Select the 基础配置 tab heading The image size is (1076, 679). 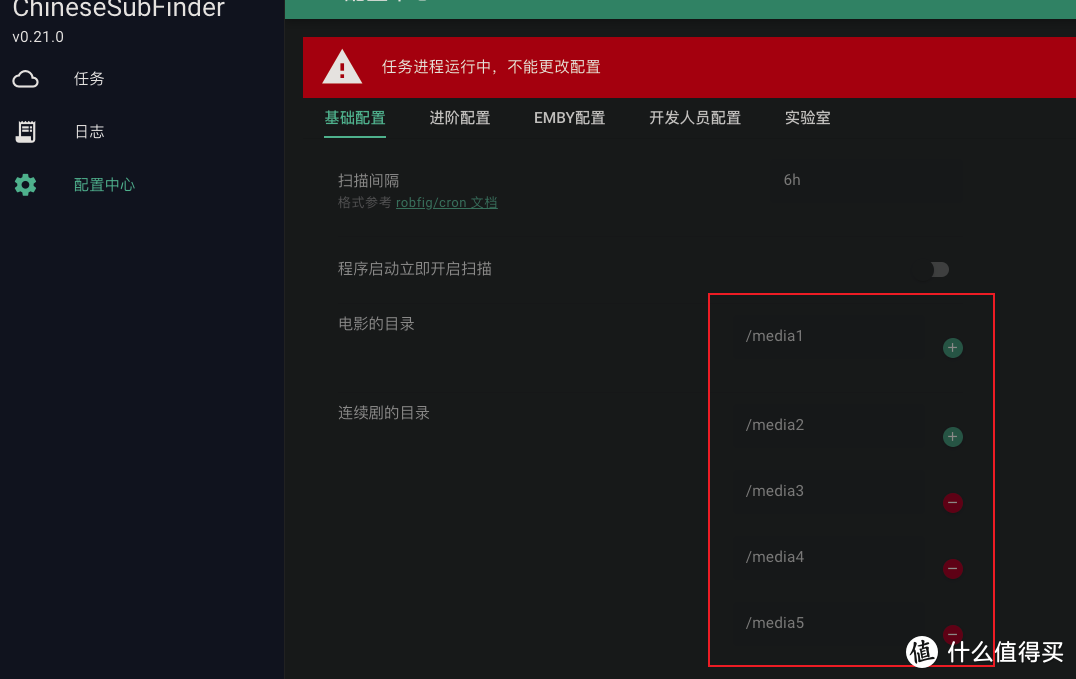[x=355, y=117]
